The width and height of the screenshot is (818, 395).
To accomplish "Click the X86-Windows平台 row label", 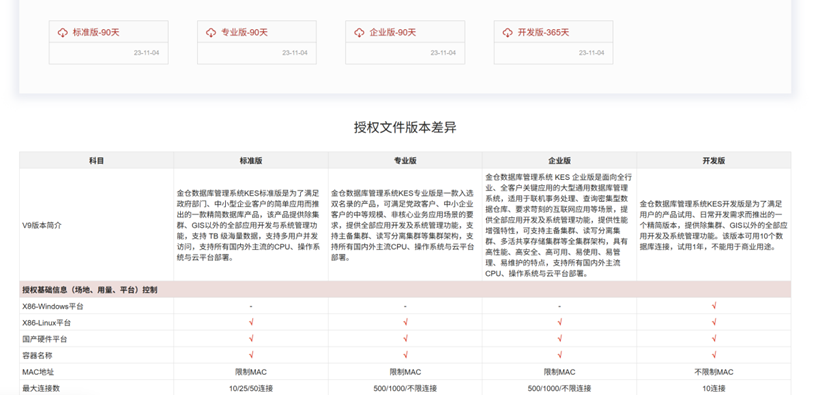I will (53, 306).
